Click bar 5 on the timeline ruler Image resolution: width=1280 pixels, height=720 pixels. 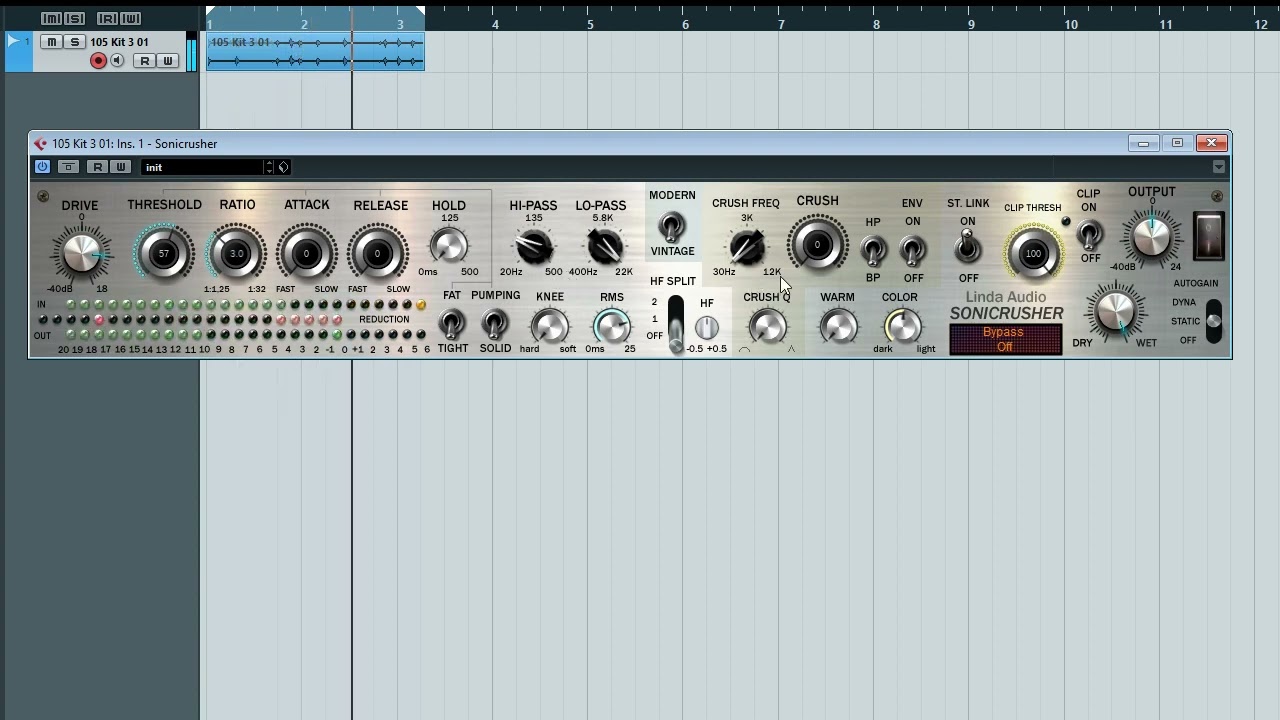coord(590,24)
